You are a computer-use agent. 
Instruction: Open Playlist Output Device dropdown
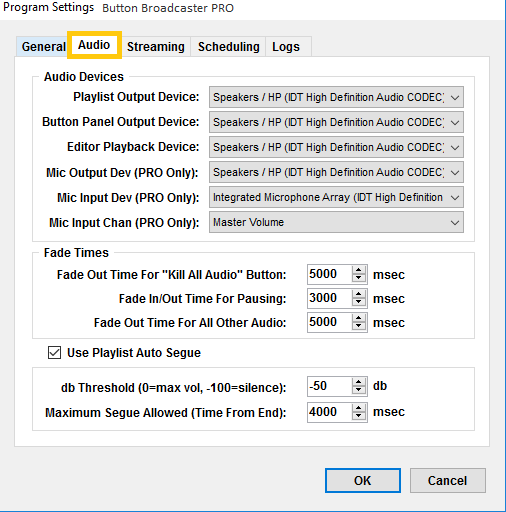pos(336,97)
